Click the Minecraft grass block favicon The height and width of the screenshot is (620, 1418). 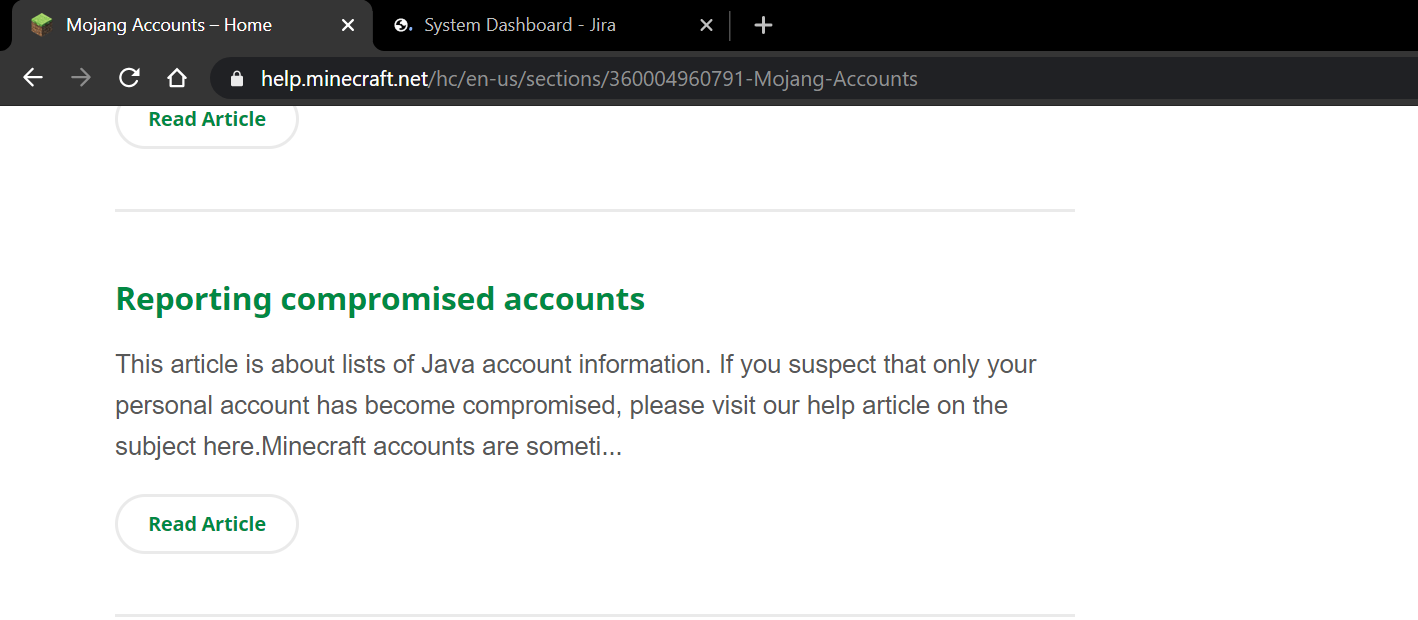41,25
